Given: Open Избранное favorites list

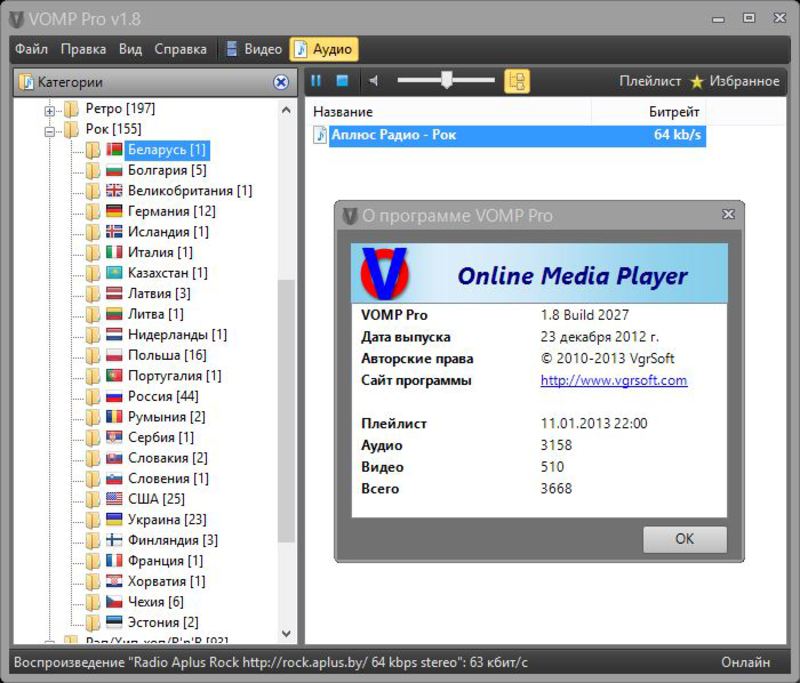Looking at the screenshot, I should 744,81.
